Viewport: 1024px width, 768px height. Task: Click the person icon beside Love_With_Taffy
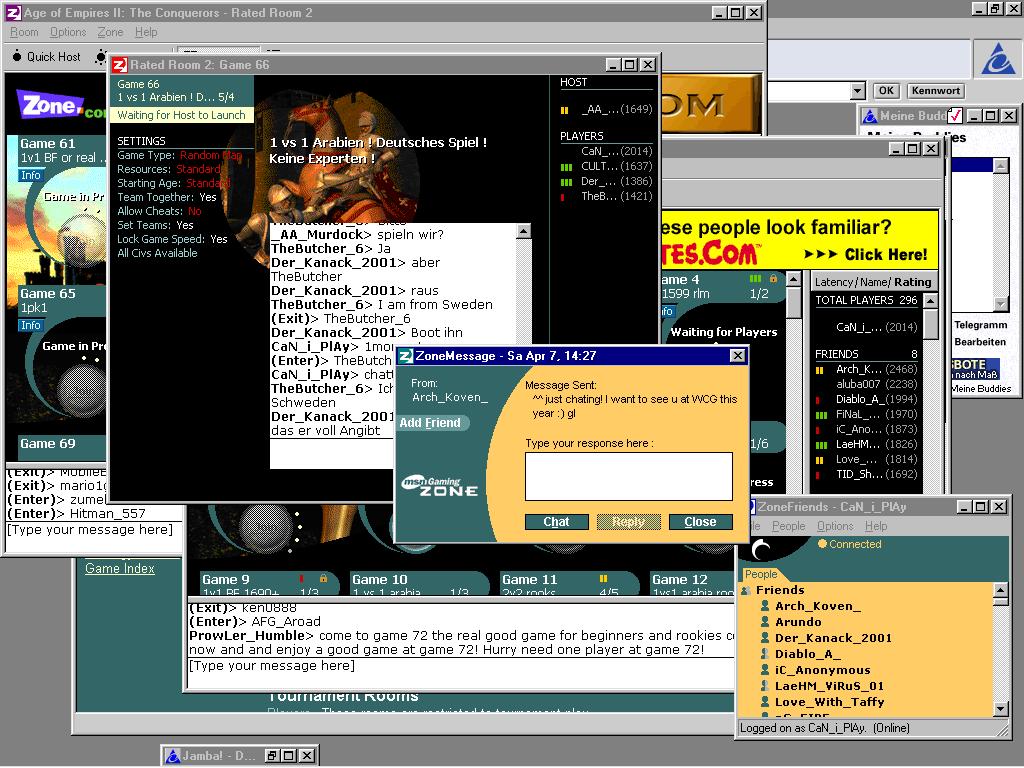(765, 702)
